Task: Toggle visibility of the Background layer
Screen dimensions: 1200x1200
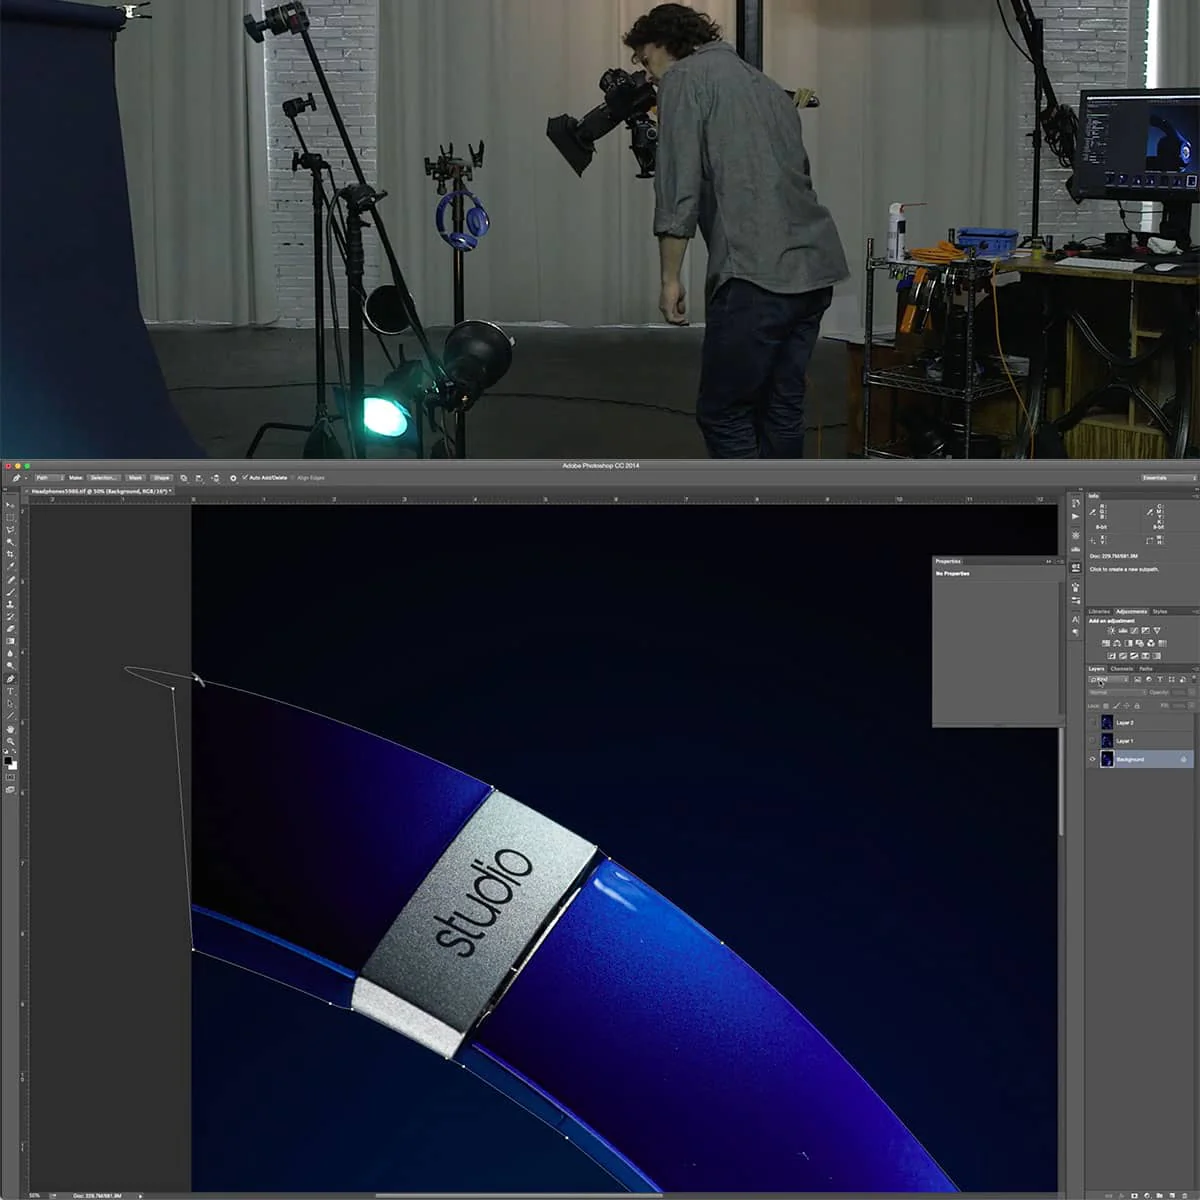Action: click(1093, 759)
